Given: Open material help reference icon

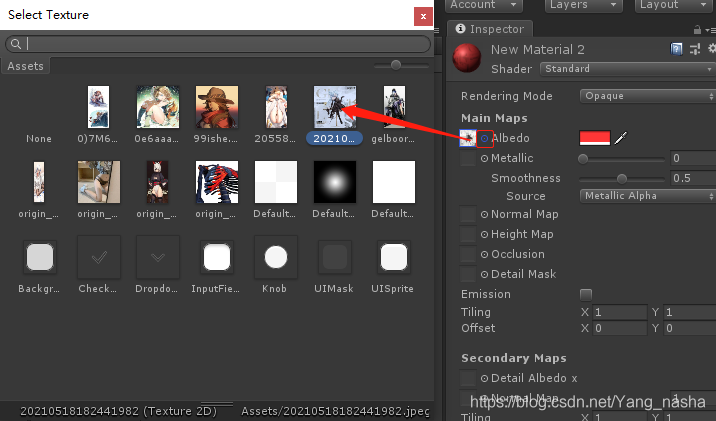Looking at the screenshot, I should click(x=676, y=49).
